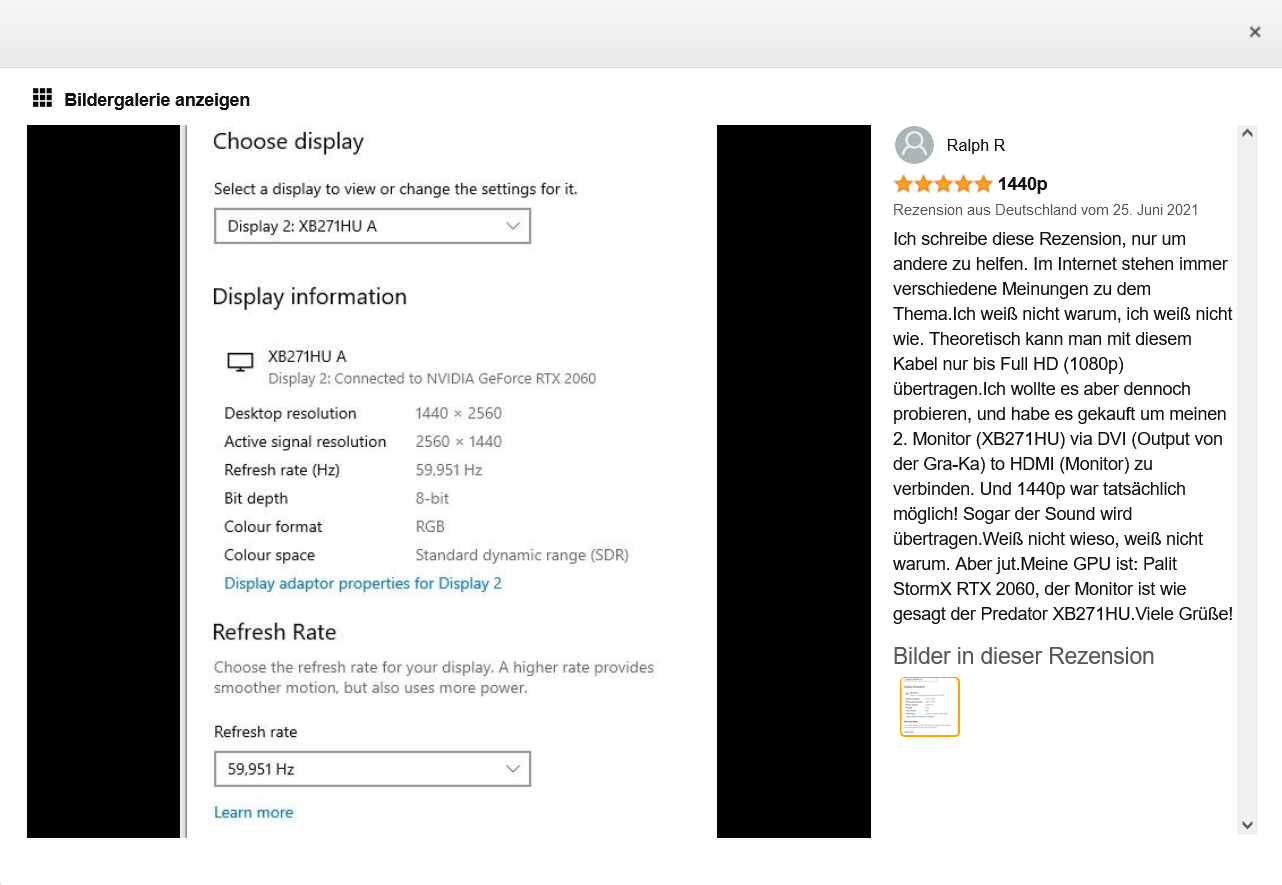Click the monitor icon beside XB271HU A
Image resolution: width=1282 pixels, height=885 pixels.
pos(240,362)
